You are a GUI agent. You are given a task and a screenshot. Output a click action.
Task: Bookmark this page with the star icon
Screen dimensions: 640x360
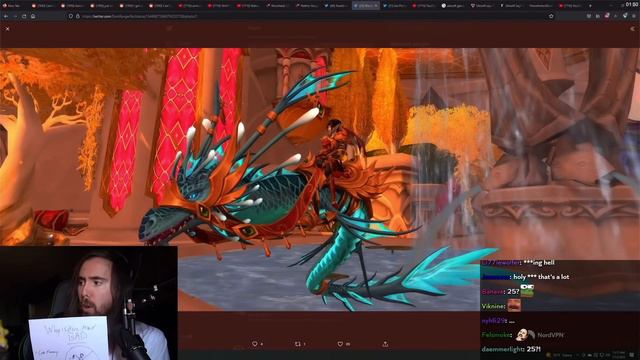pos(551,16)
